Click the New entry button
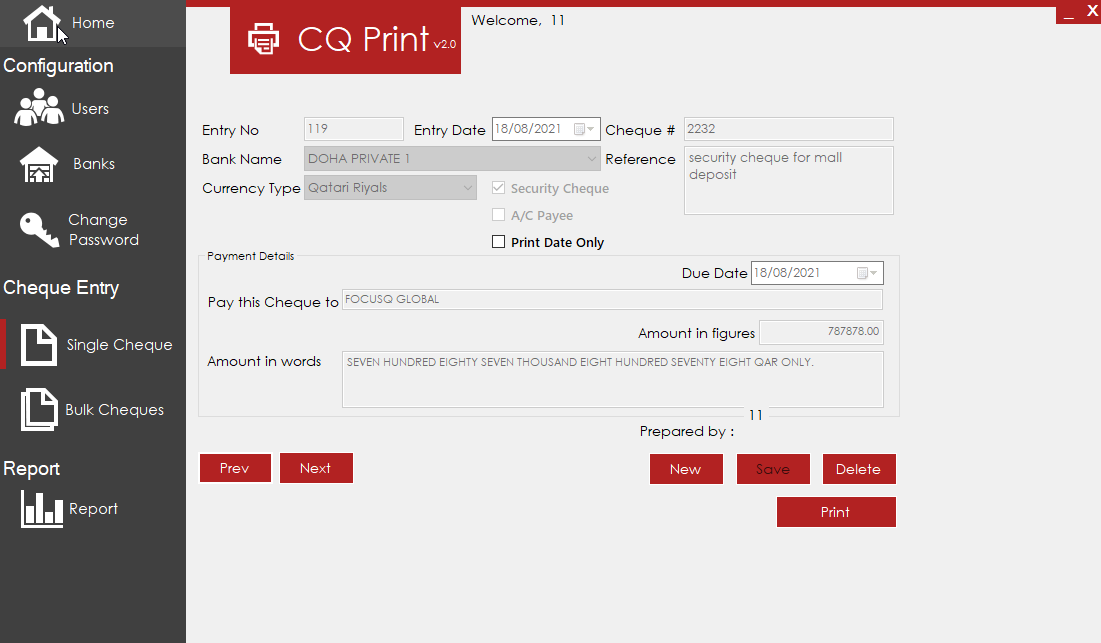 point(686,469)
